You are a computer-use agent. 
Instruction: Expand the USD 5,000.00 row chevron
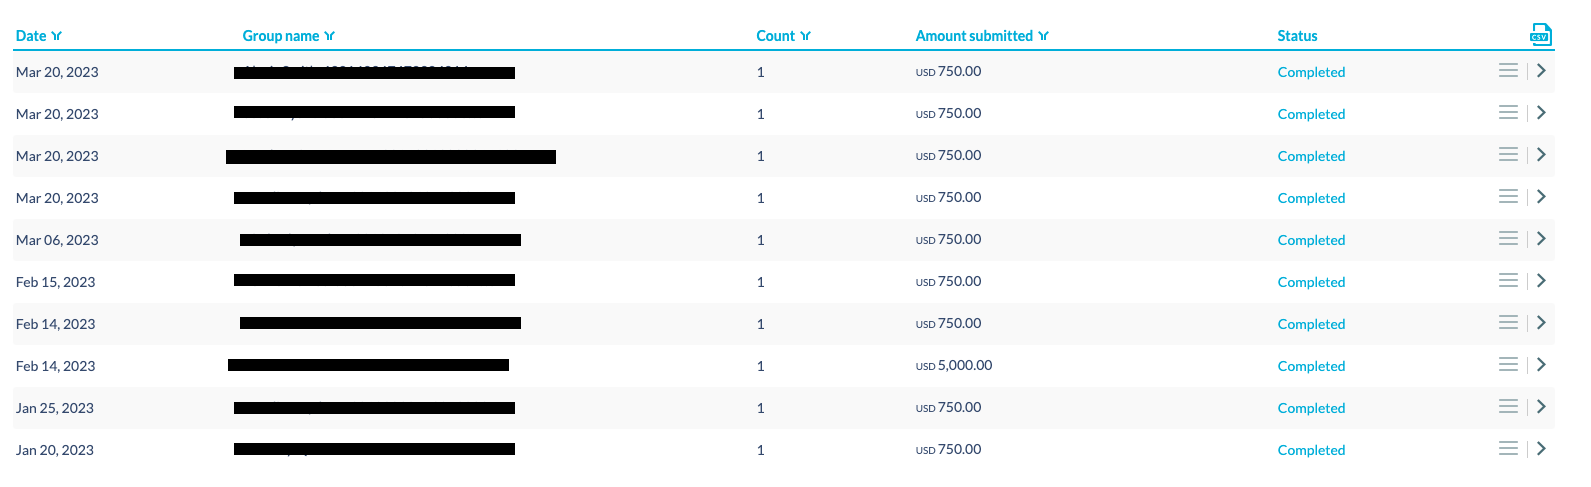tap(1541, 365)
